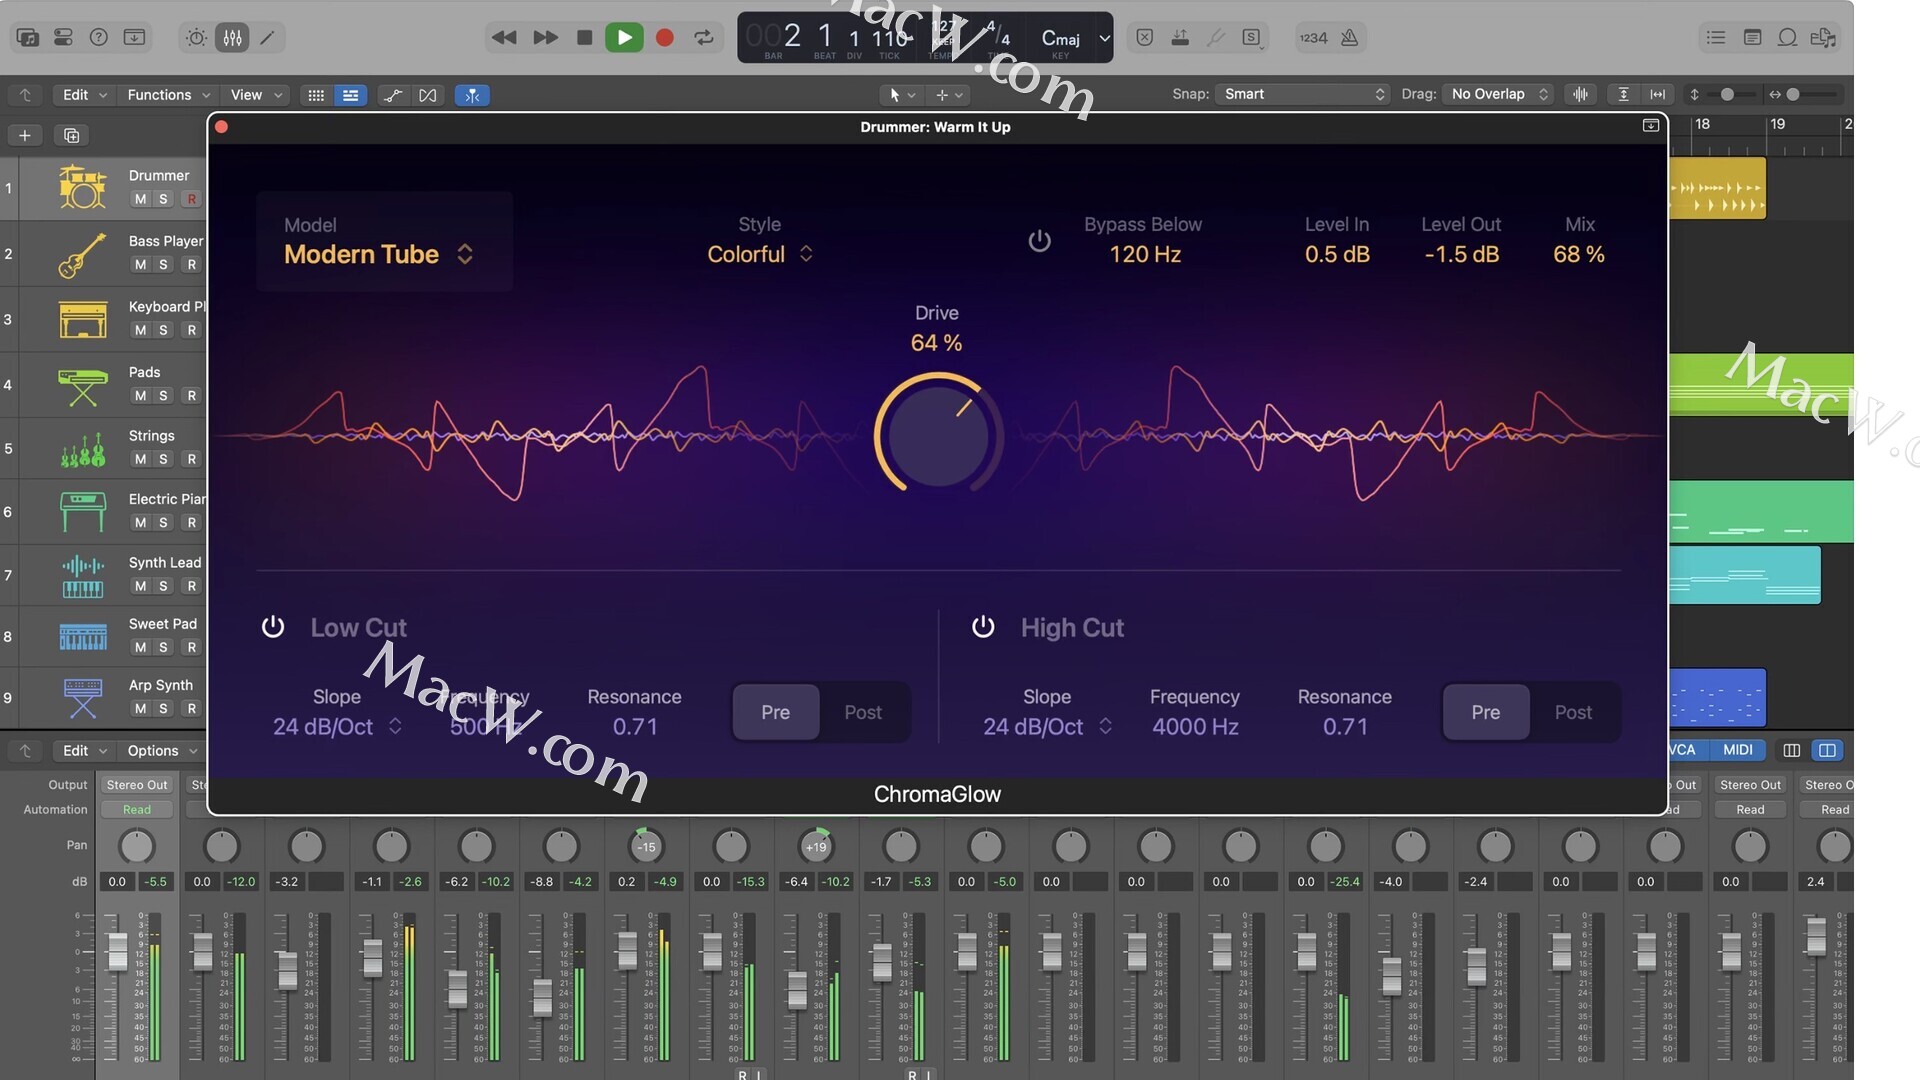Screen dimensions: 1920x1080
Task: Open the Style Colorful selector
Action: [x=760, y=254]
